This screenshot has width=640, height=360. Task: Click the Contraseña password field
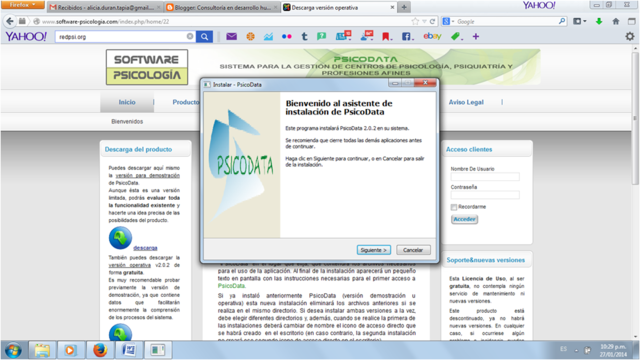coord(485,195)
